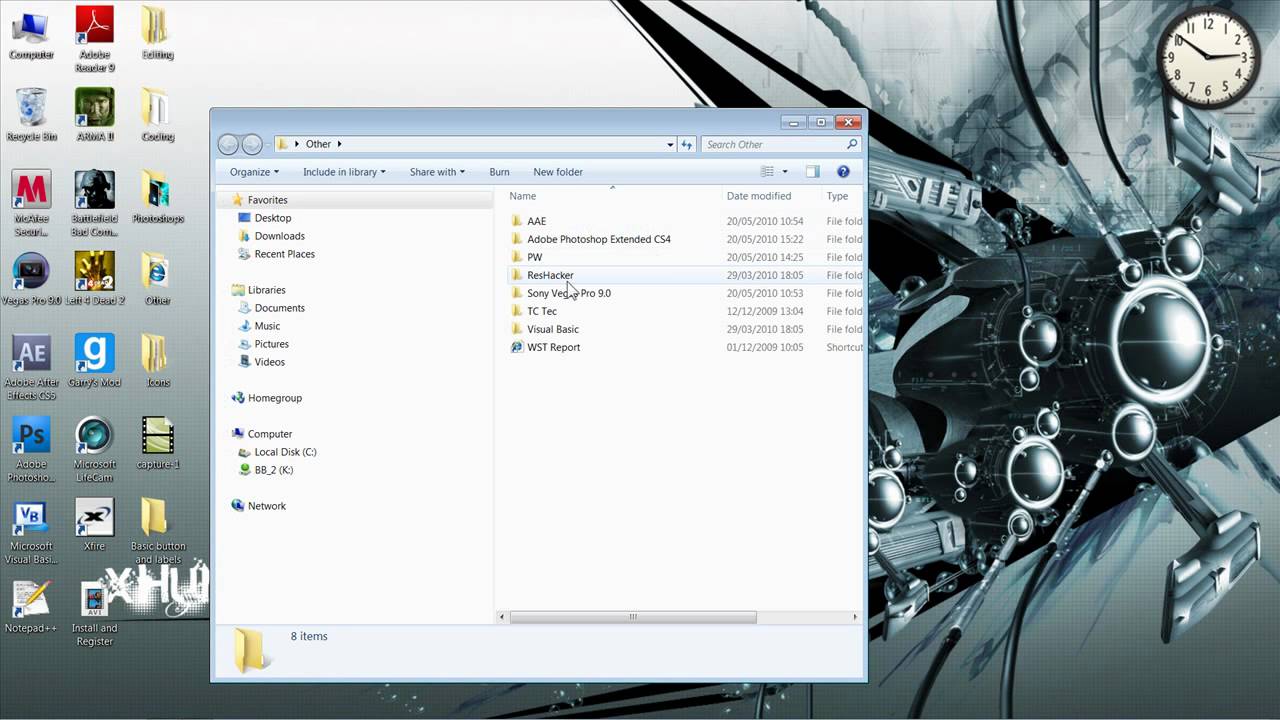Click the change your view icon
1280x720 pixels.
(x=767, y=172)
